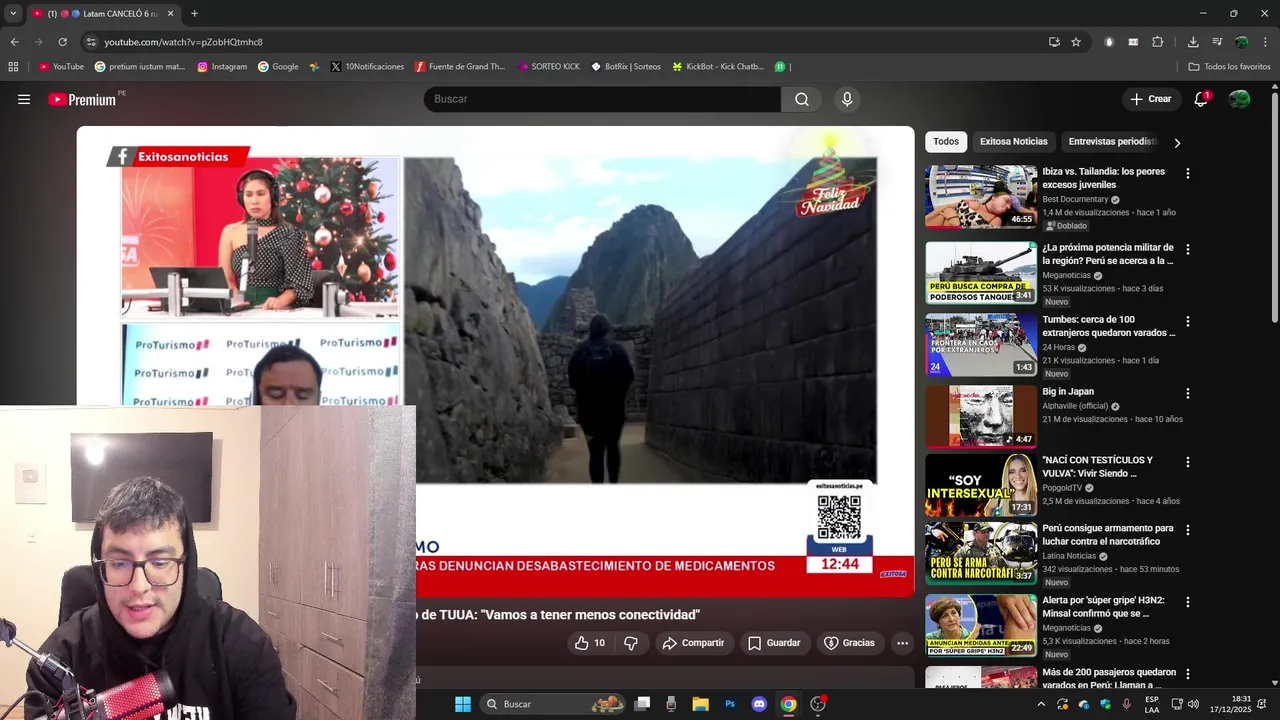Install app icon in address bar
The width and height of the screenshot is (1280, 720).
click(x=1054, y=42)
